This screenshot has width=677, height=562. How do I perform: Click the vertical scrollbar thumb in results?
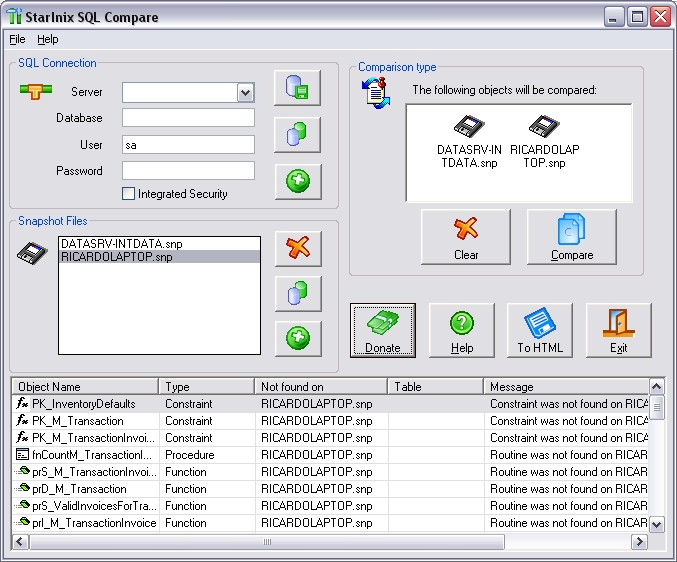point(657,407)
